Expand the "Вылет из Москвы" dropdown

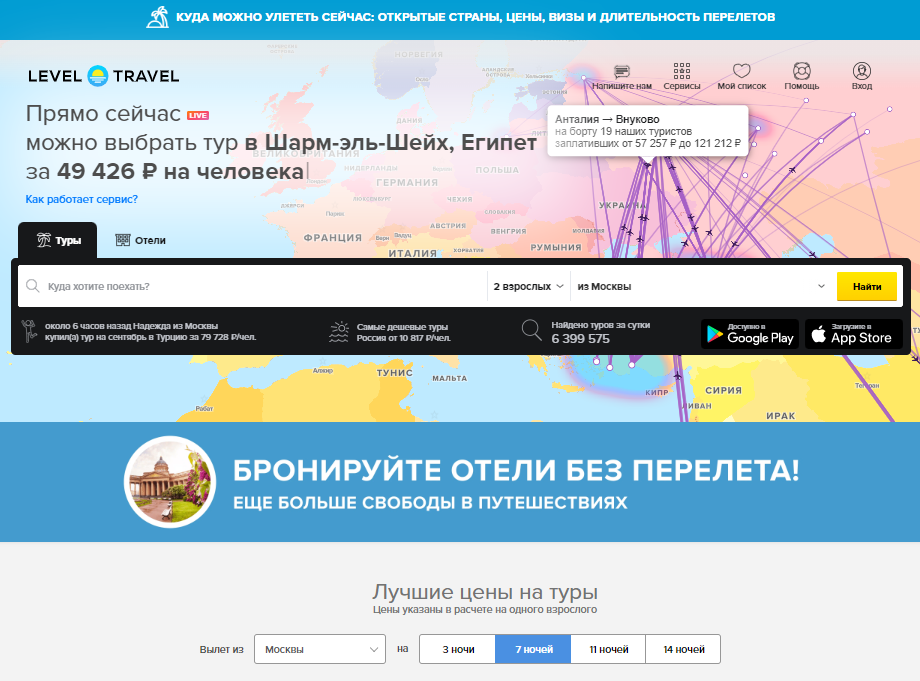pos(319,650)
